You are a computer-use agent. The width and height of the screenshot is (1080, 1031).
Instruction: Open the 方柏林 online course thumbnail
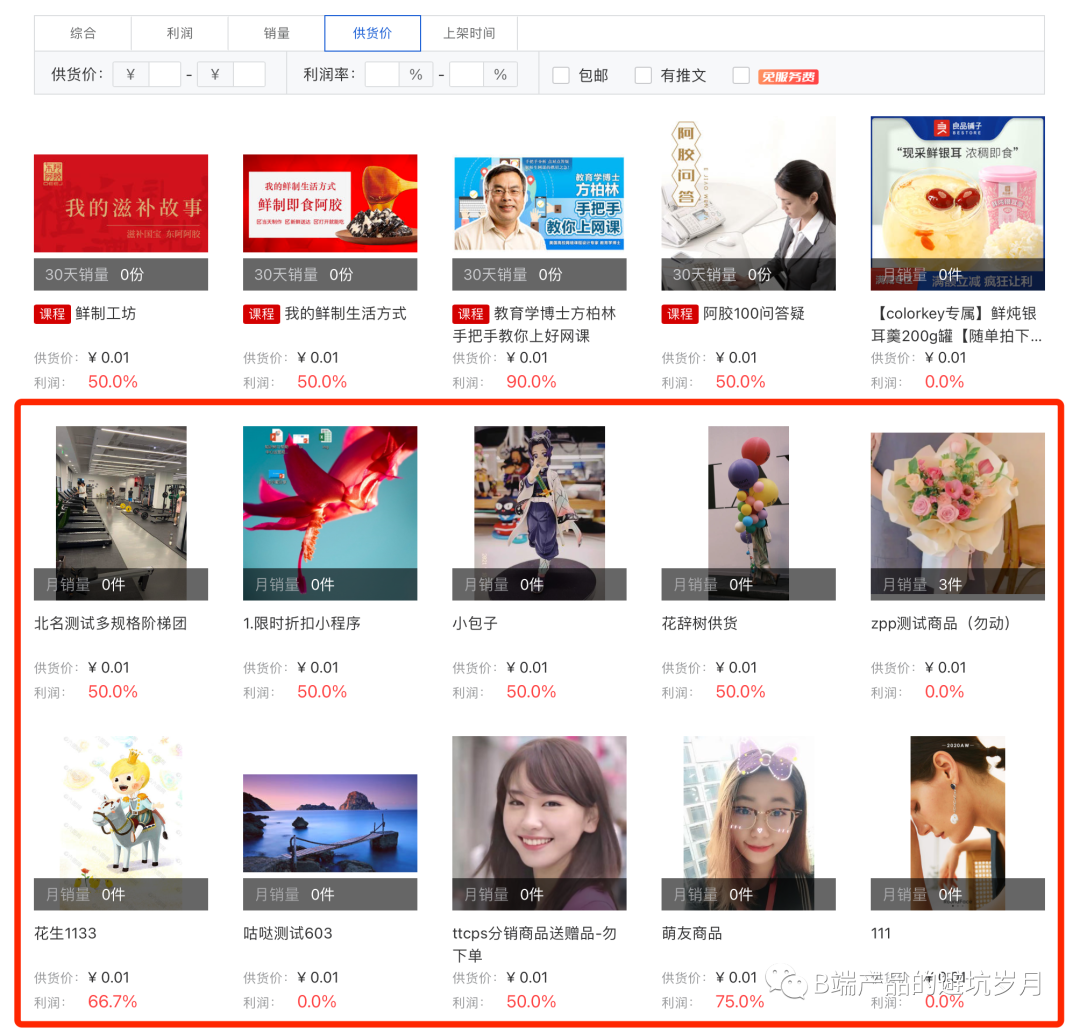coord(539,203)
